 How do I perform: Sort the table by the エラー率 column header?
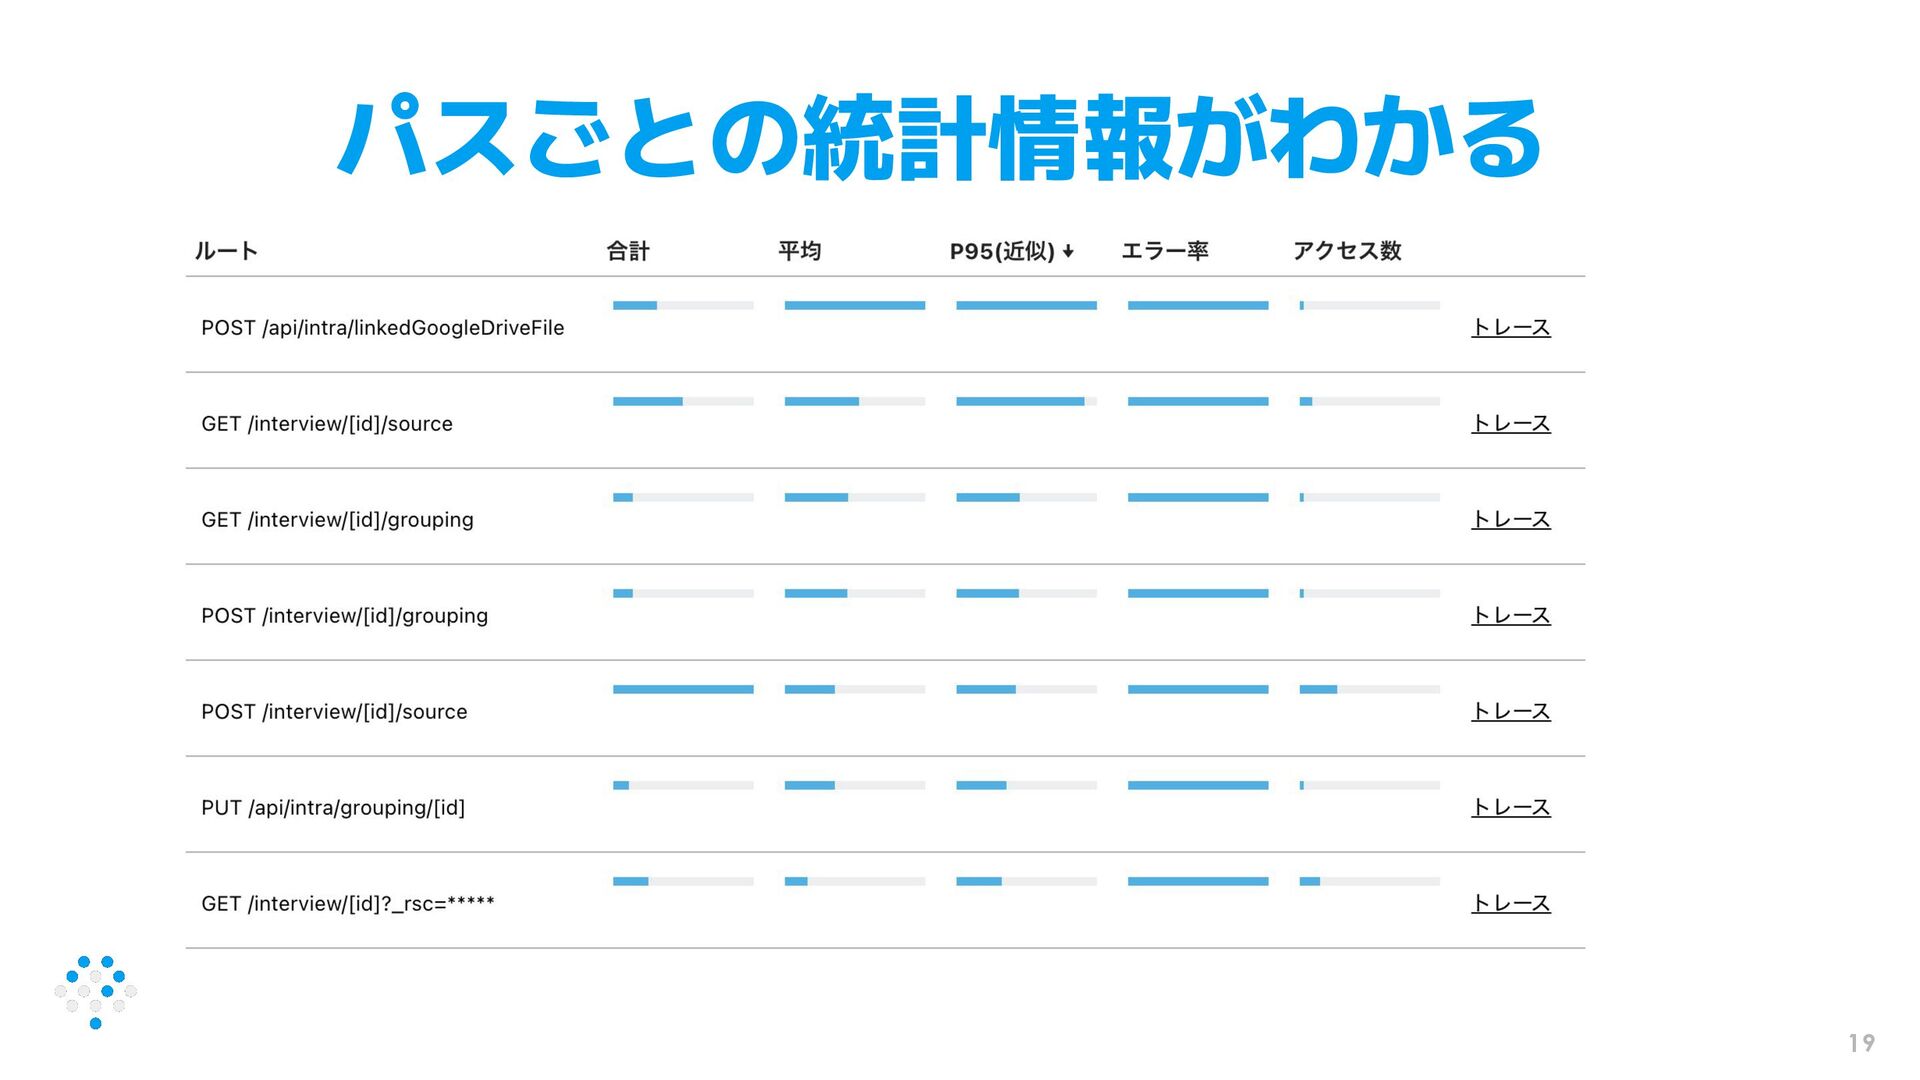pos(1164,251)
